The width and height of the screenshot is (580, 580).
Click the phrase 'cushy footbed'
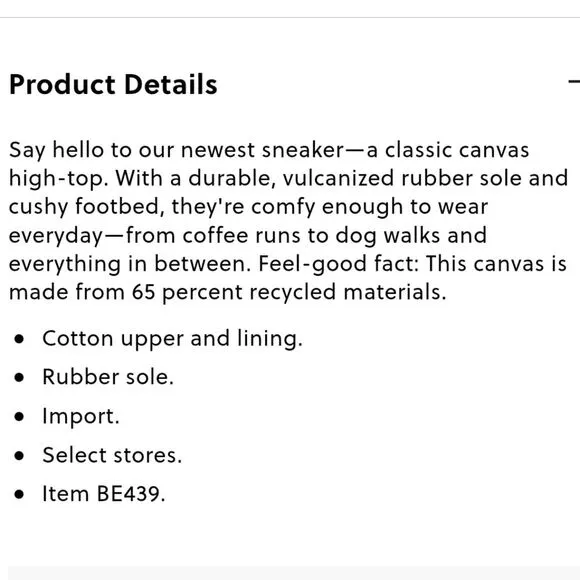85,207
